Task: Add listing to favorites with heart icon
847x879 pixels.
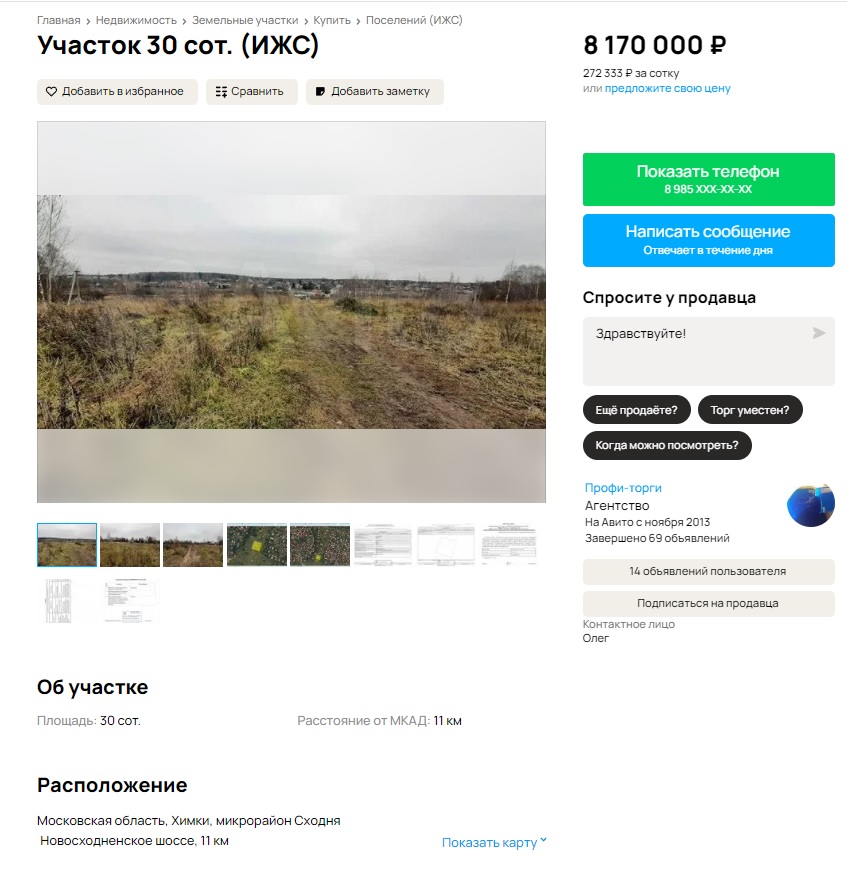Action: [x=117, y=92]
